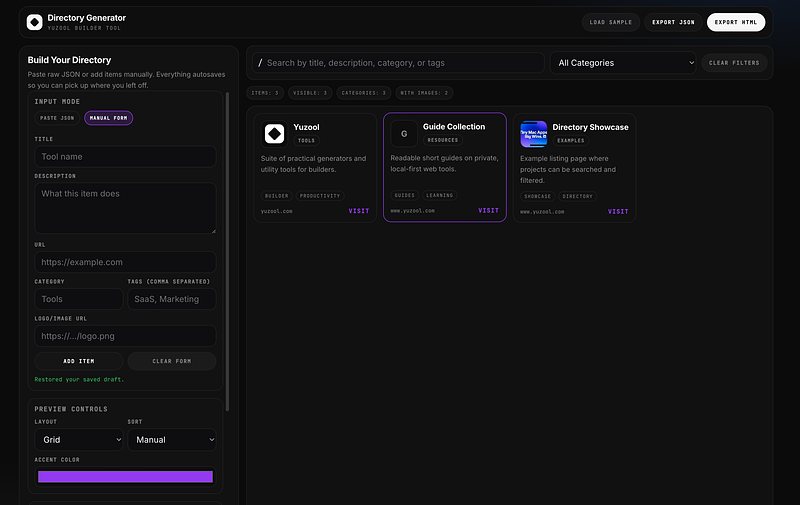Open the All Categories dropdown

623,63
